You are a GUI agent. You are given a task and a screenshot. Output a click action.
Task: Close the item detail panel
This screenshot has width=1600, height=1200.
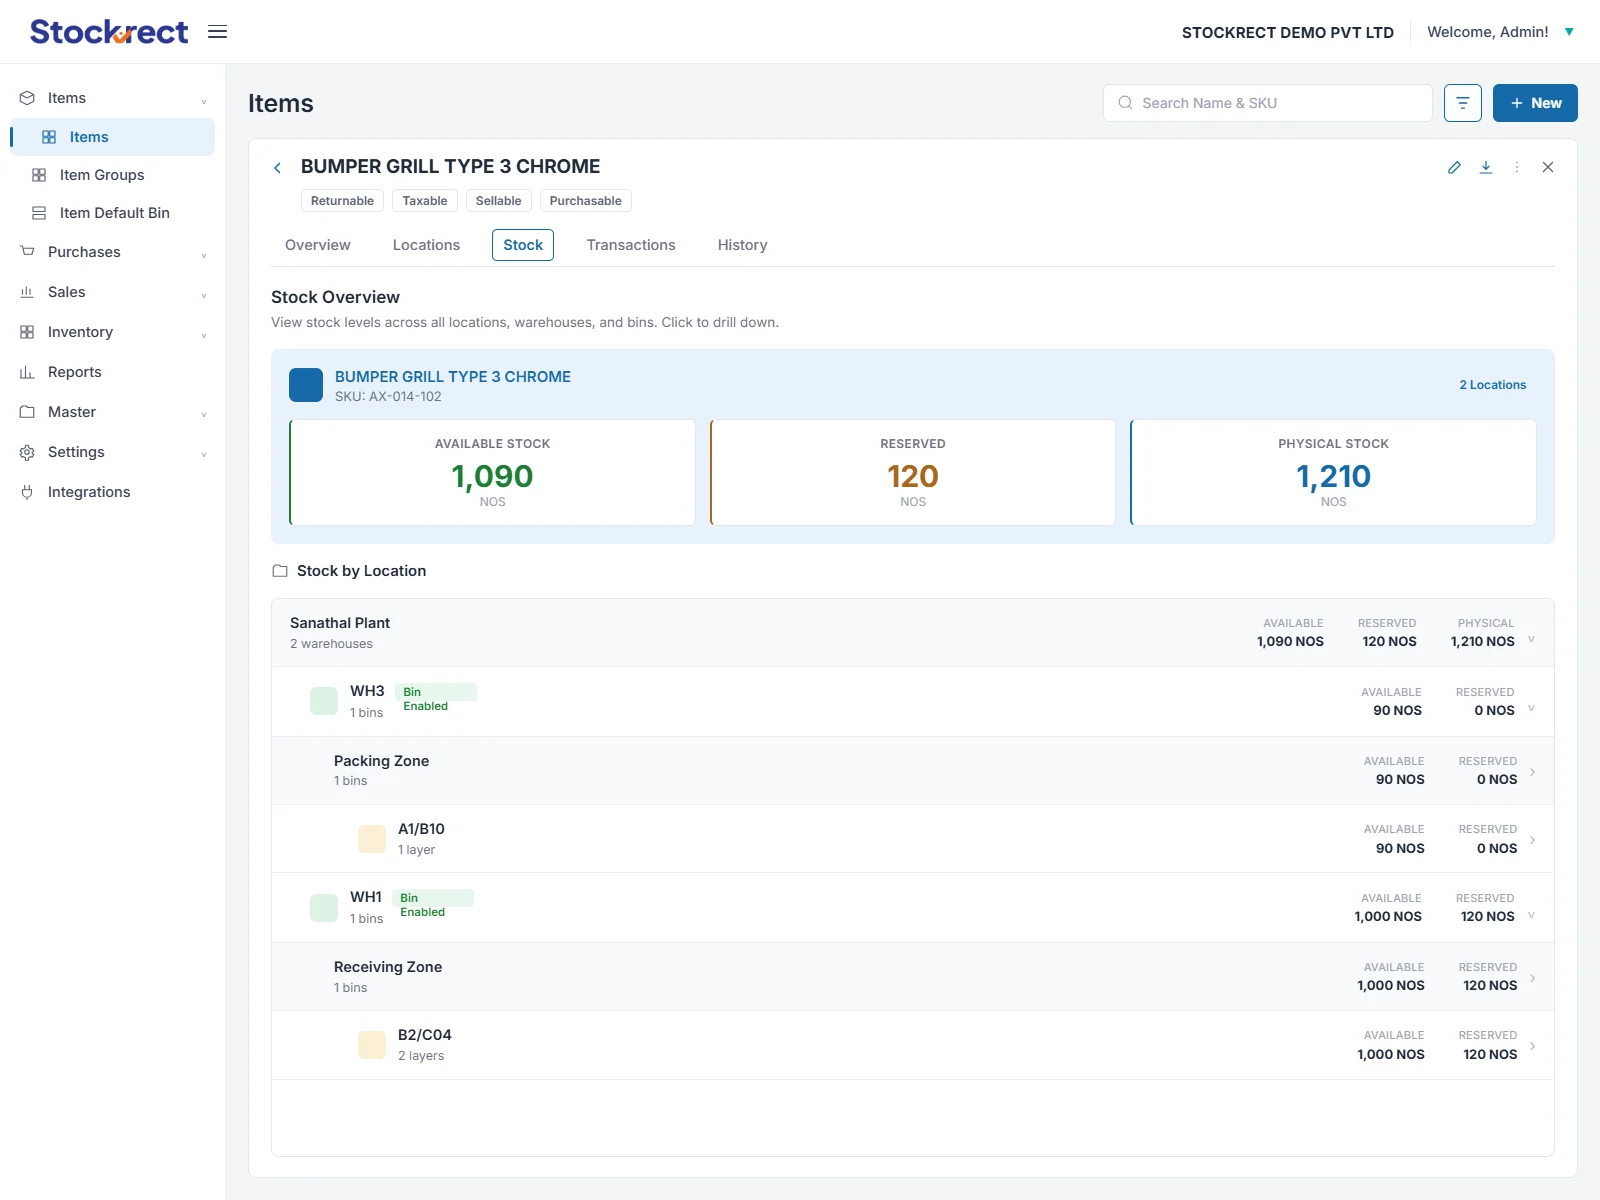(1548, 167)
